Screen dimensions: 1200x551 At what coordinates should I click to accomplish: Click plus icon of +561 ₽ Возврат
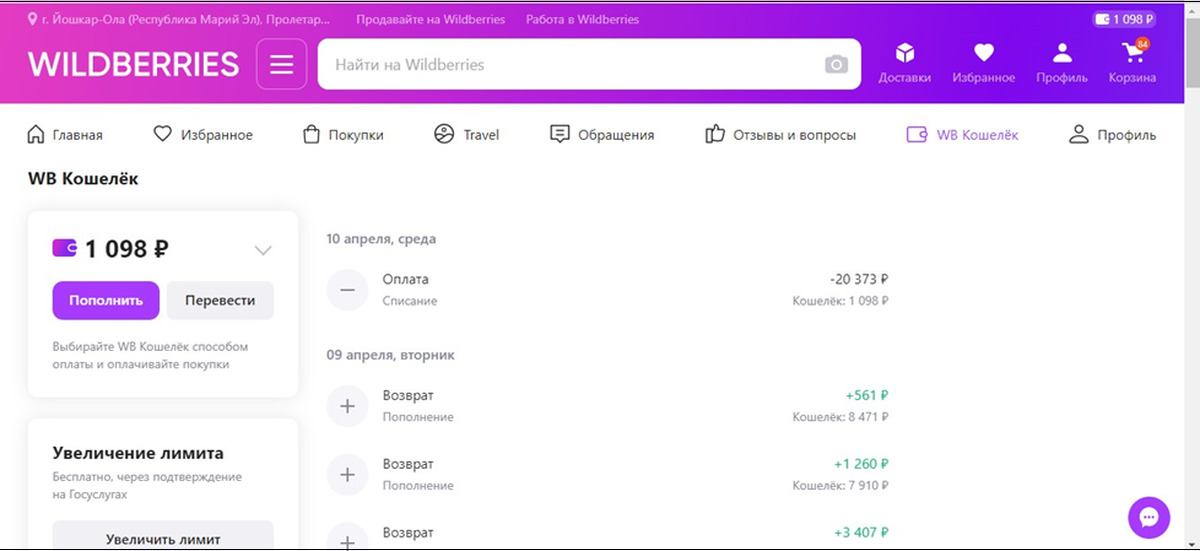pyautogui.click(x=347, y=406)
